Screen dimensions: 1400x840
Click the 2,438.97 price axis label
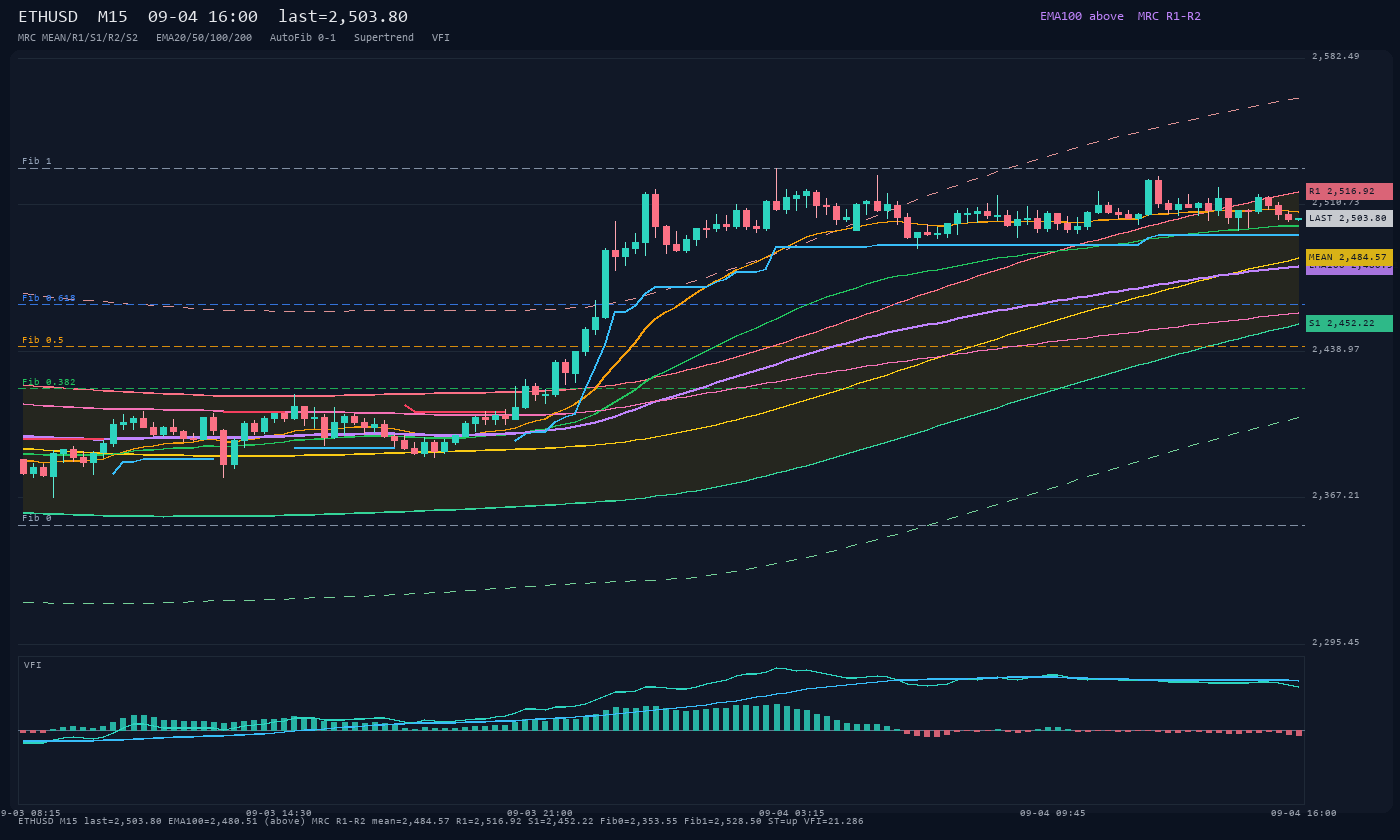click(x=1336, y=349)
